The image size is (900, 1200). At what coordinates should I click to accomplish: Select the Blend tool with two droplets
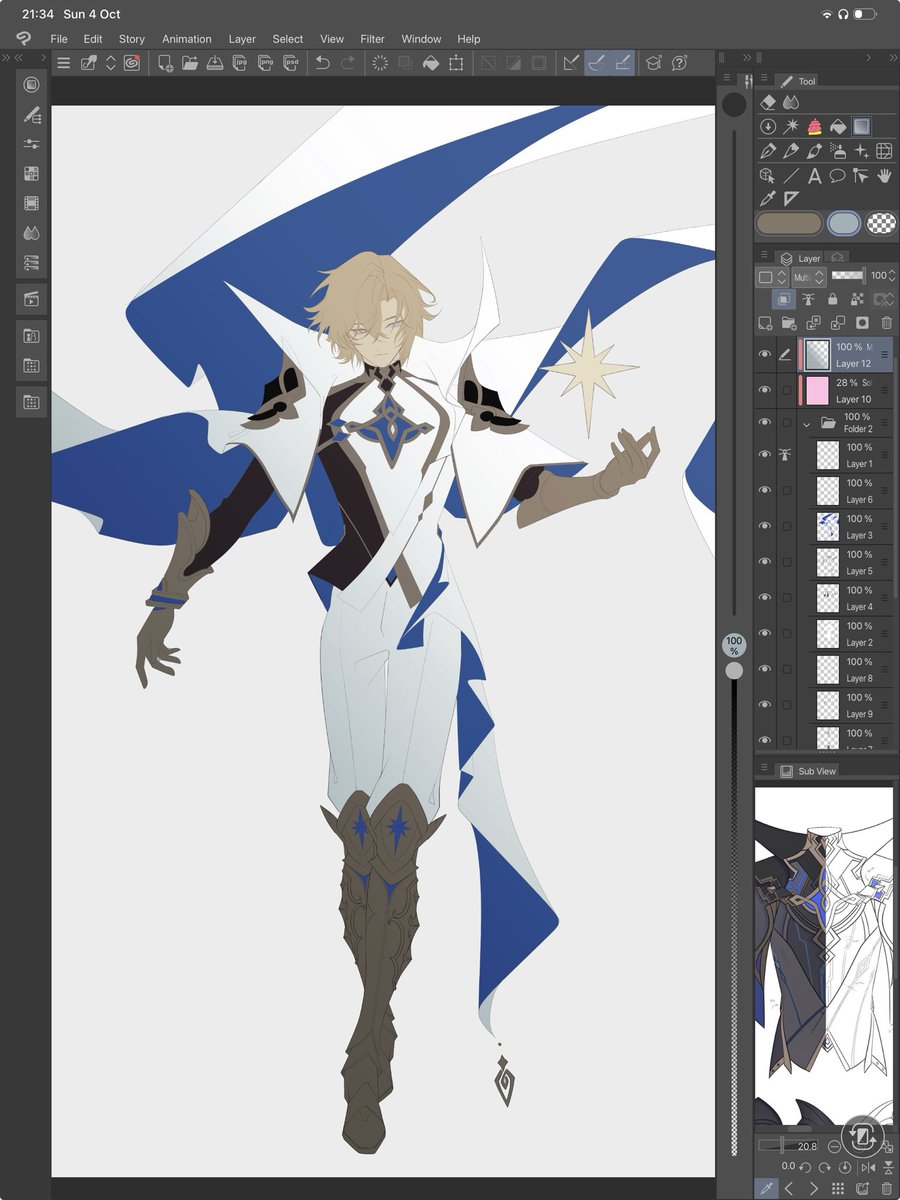coord(791,102)
